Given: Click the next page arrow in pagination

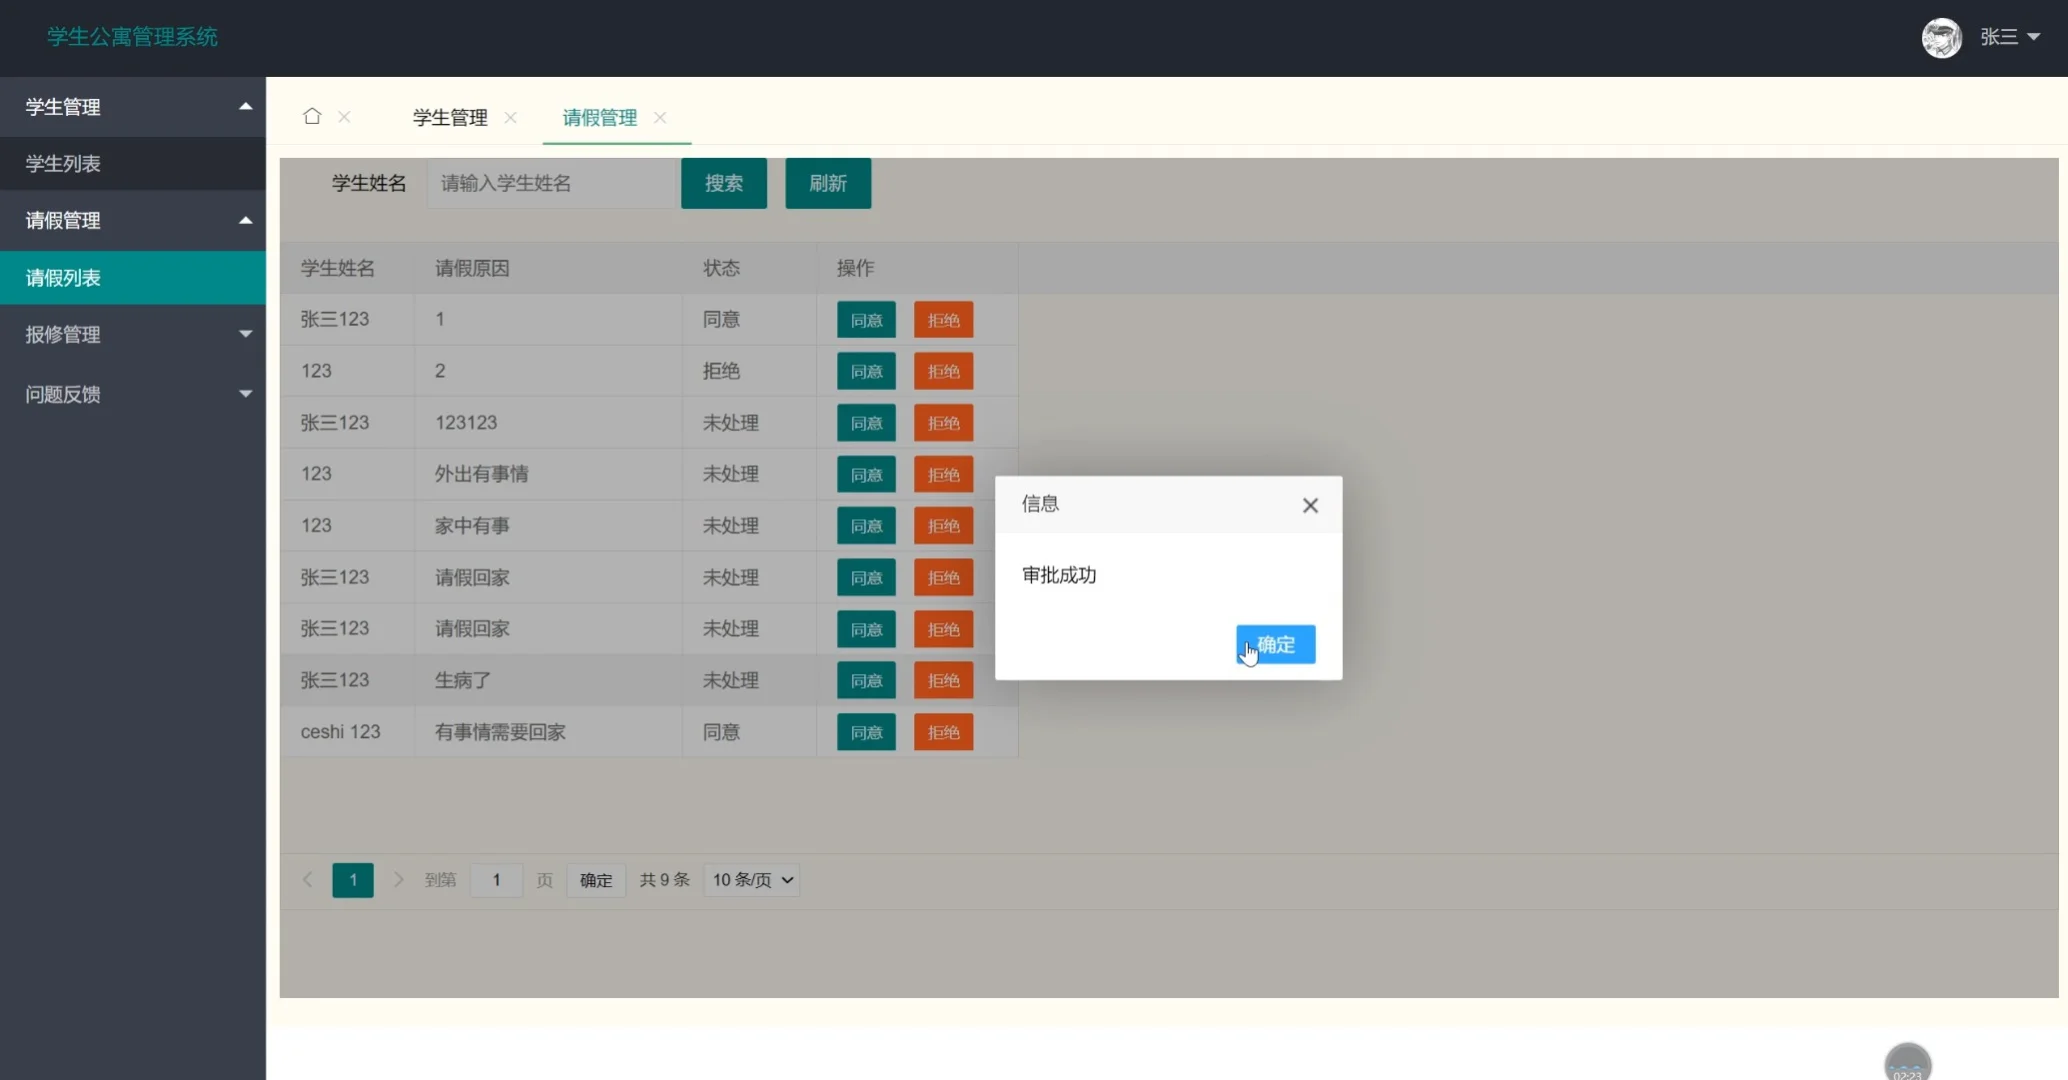Looking at the screenshot, I should (399, 880).
